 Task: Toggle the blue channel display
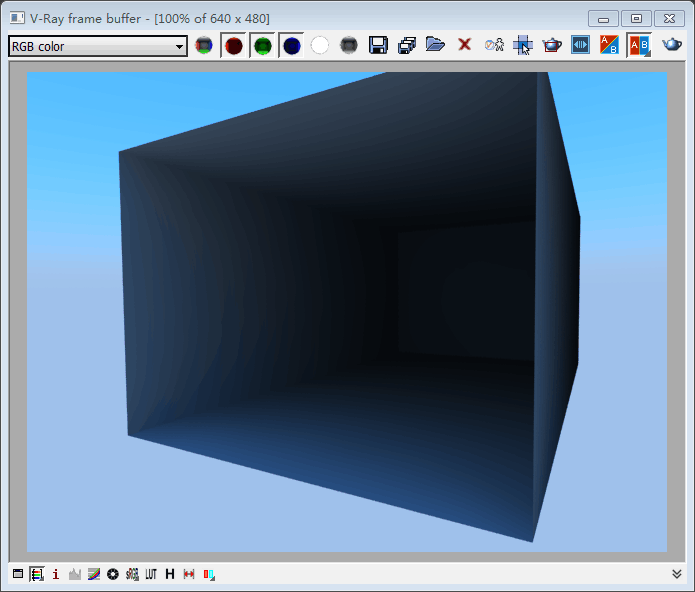[x=291, y=45]
